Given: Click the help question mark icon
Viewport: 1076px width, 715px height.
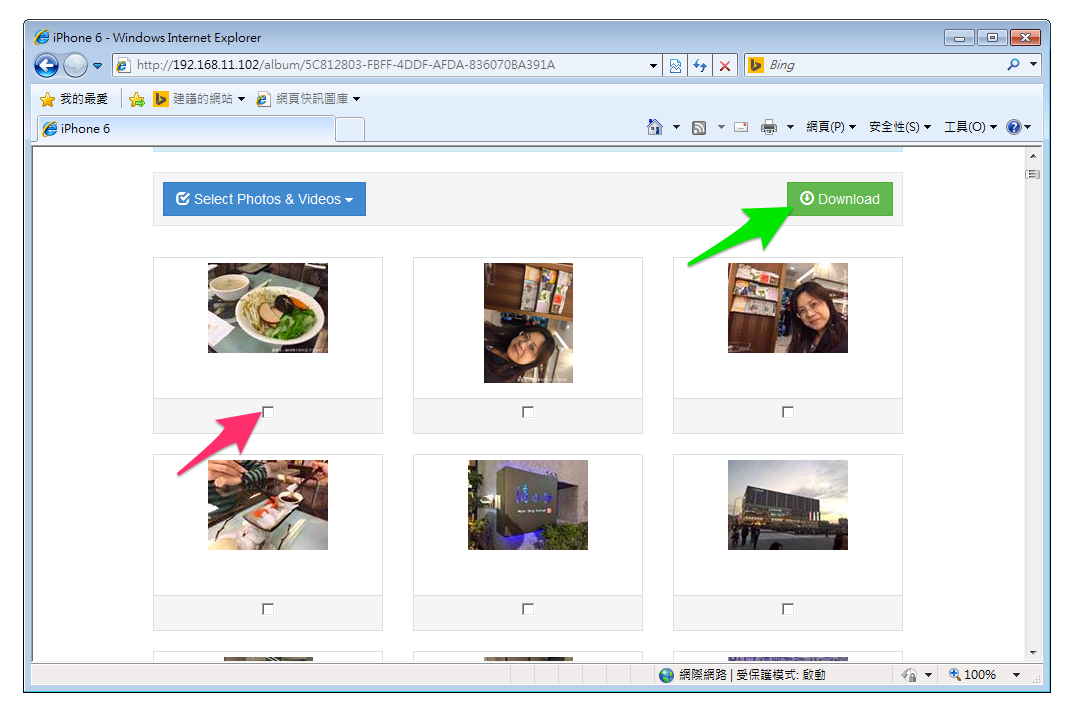Looking at the screenshot, I should click(x=1014, y=127).
